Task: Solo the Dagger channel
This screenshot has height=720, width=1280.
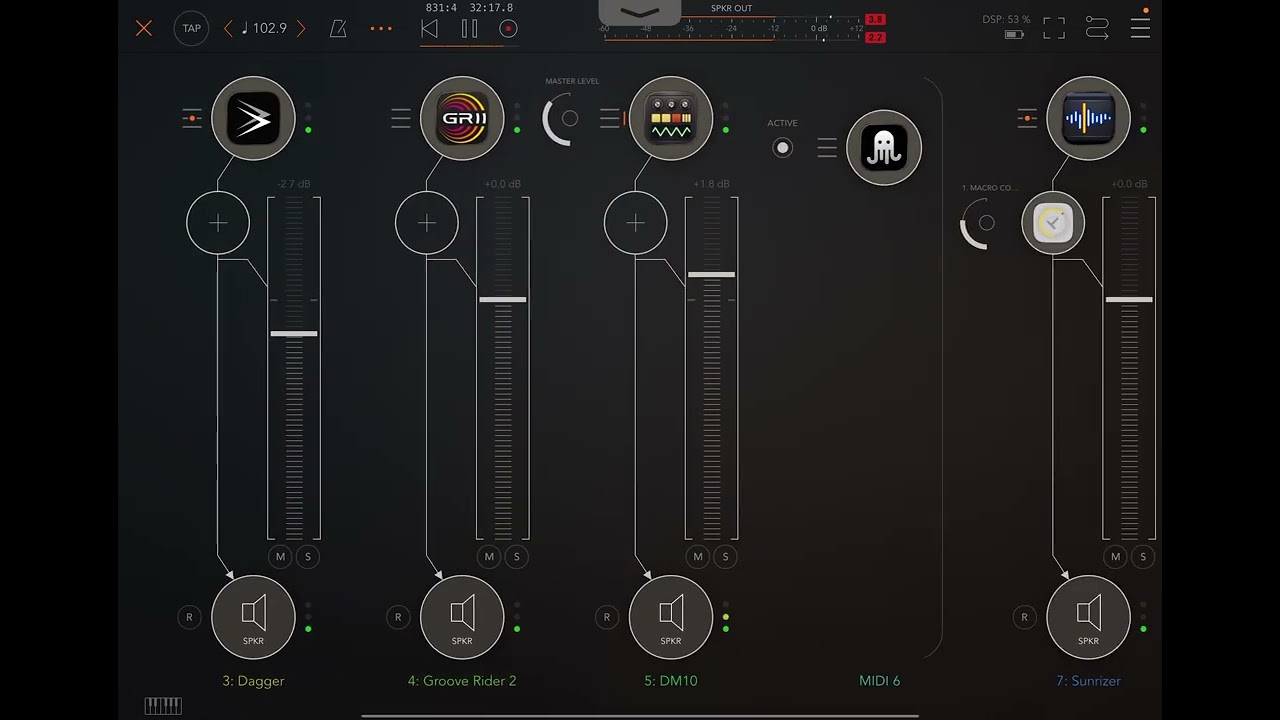Action: click(x=308, y=557)
